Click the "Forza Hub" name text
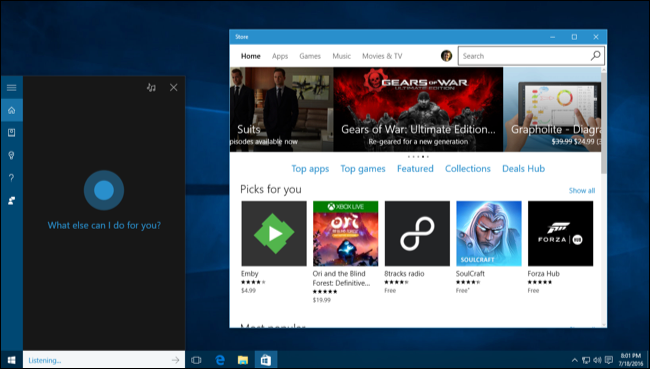Viewport: 650px width, 369px height. coord(543,274)
